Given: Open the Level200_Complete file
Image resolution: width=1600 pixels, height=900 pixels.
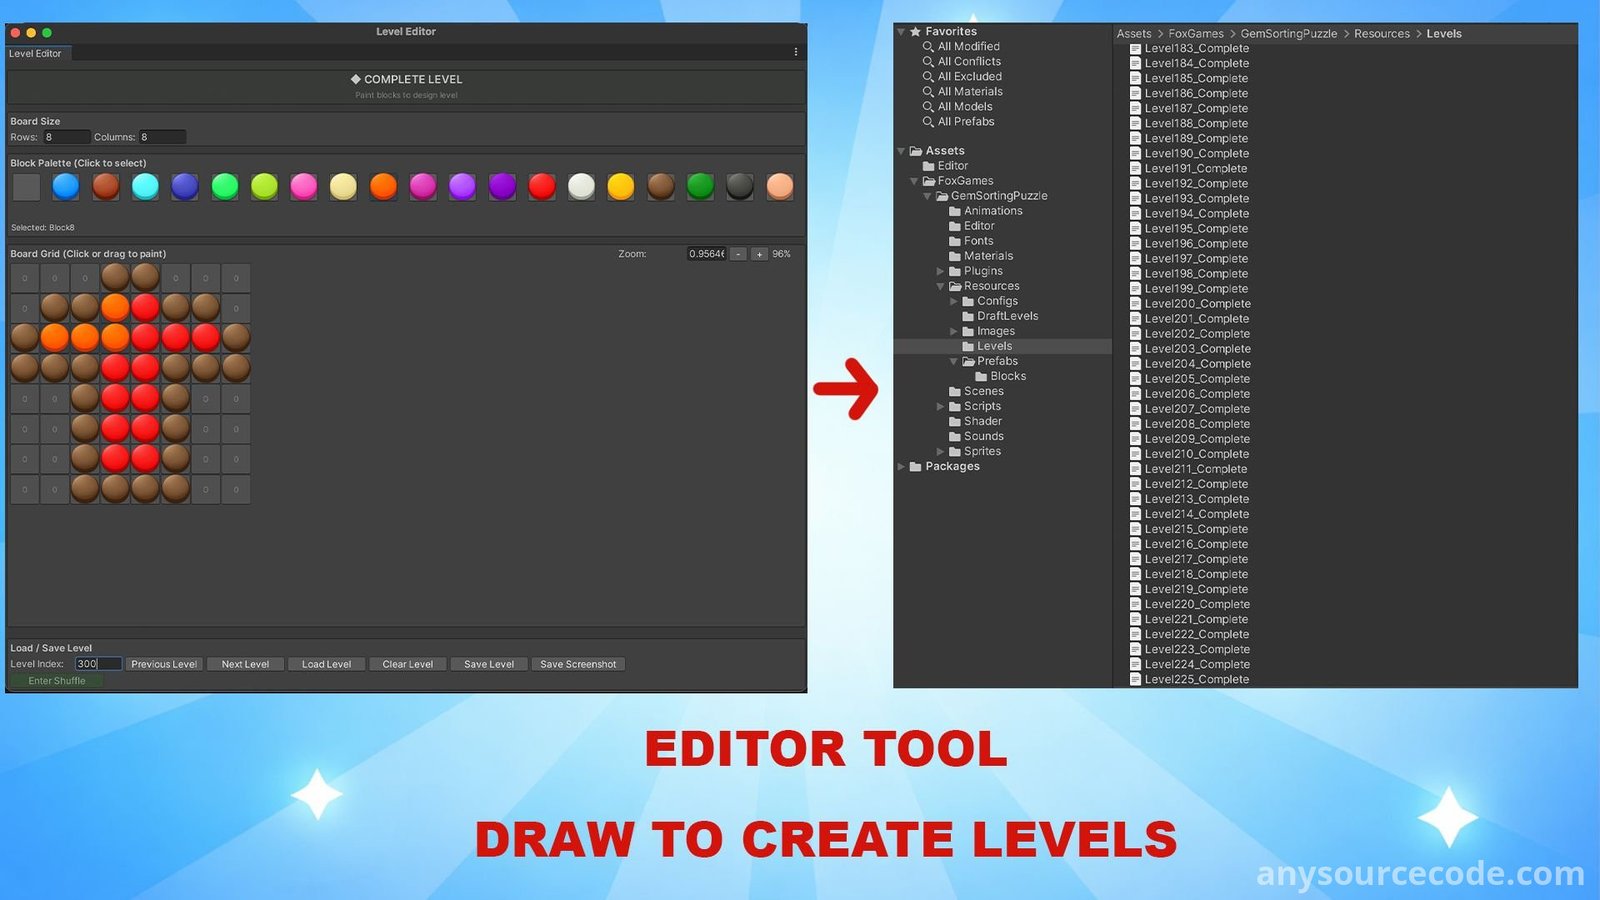Looking at the screenshot, I should (1197, 304).
